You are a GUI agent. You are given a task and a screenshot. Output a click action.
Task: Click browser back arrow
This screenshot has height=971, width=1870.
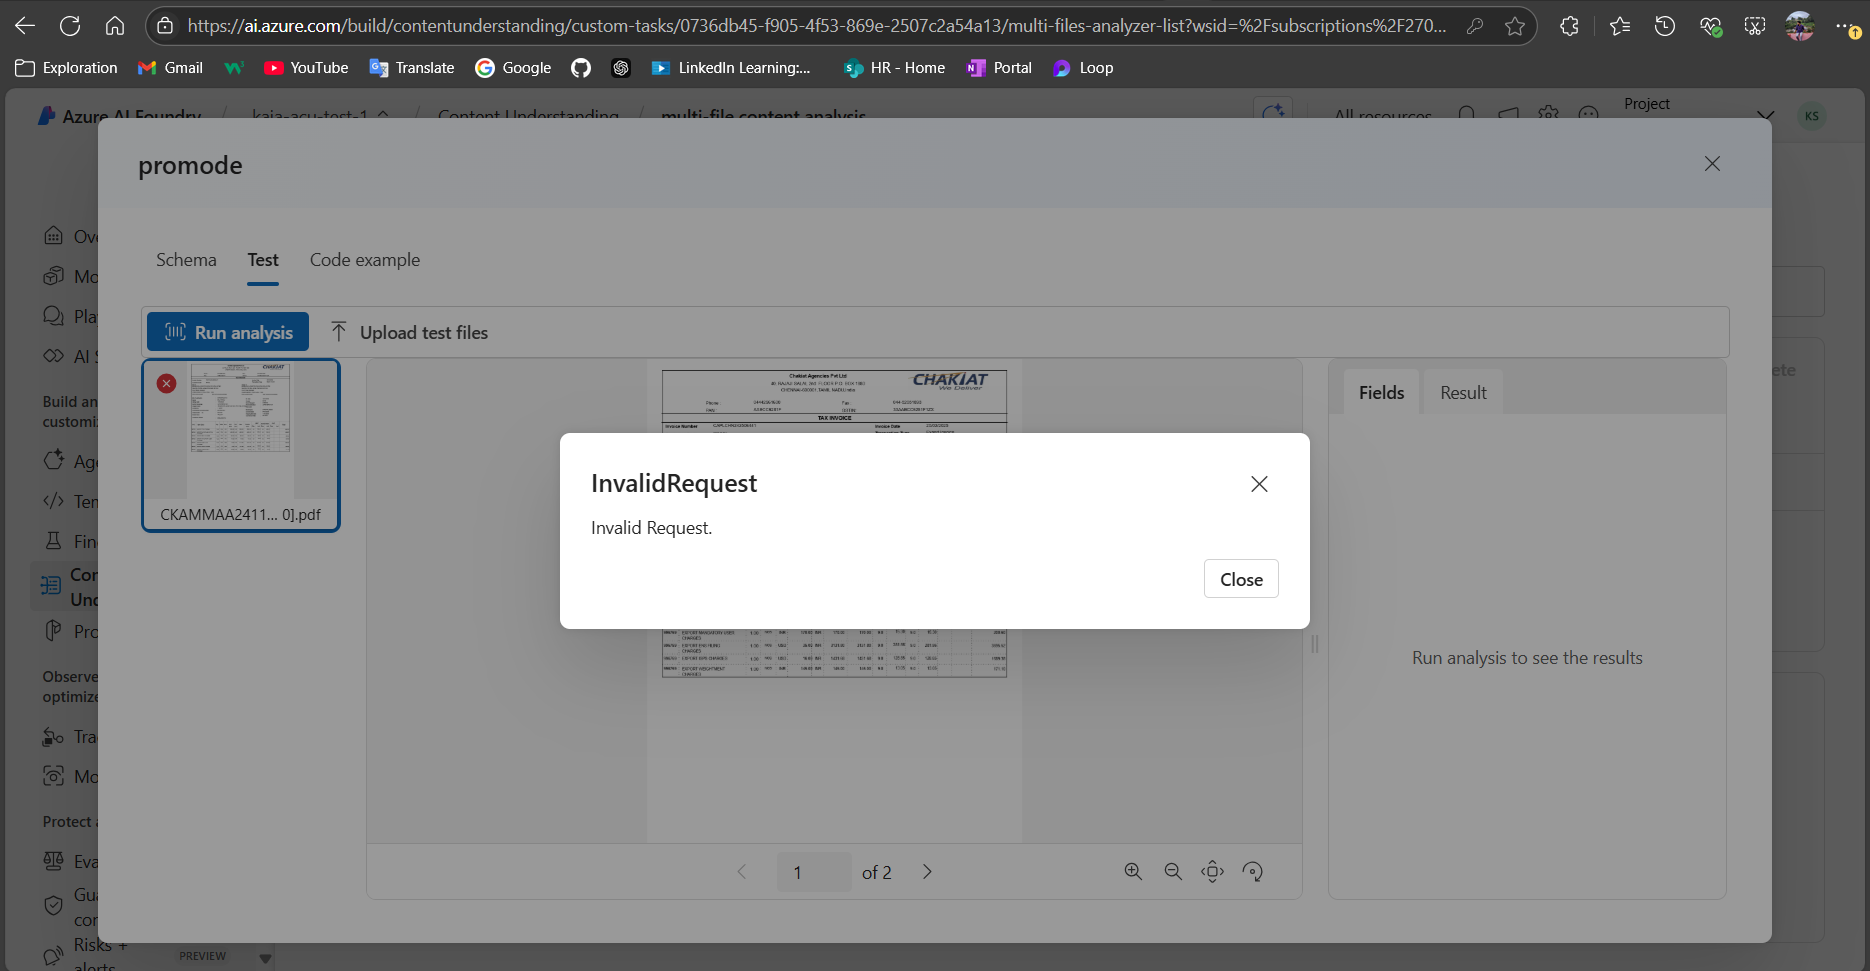coord(25,26)
